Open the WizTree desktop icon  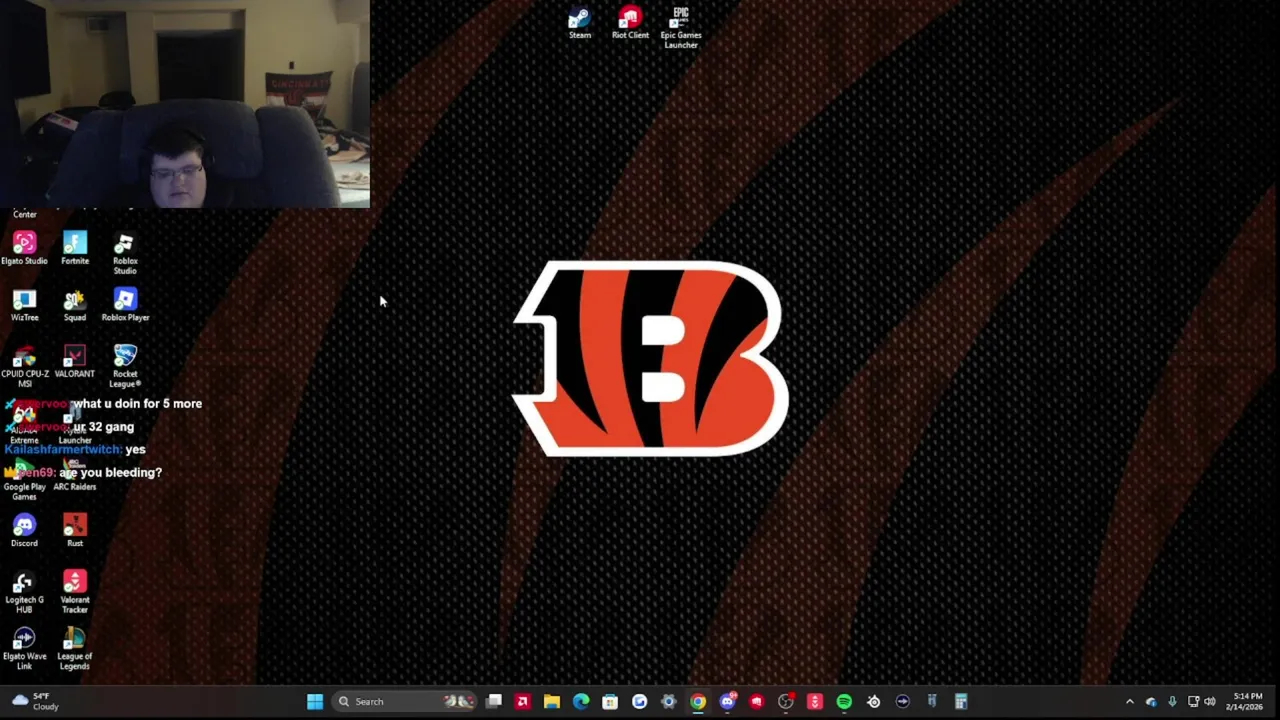tap(24, 305)
